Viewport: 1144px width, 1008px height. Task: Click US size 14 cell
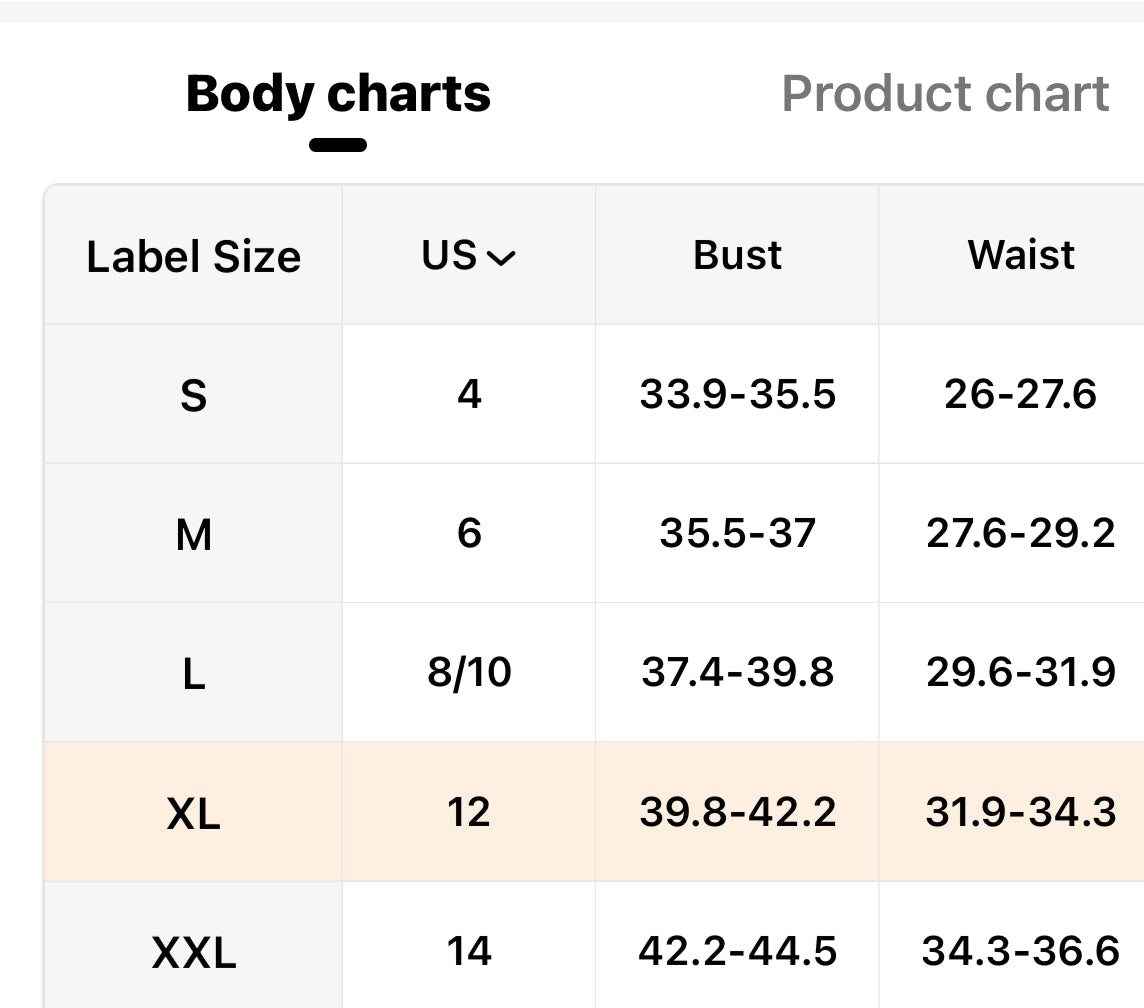click(x=468, y=950)
